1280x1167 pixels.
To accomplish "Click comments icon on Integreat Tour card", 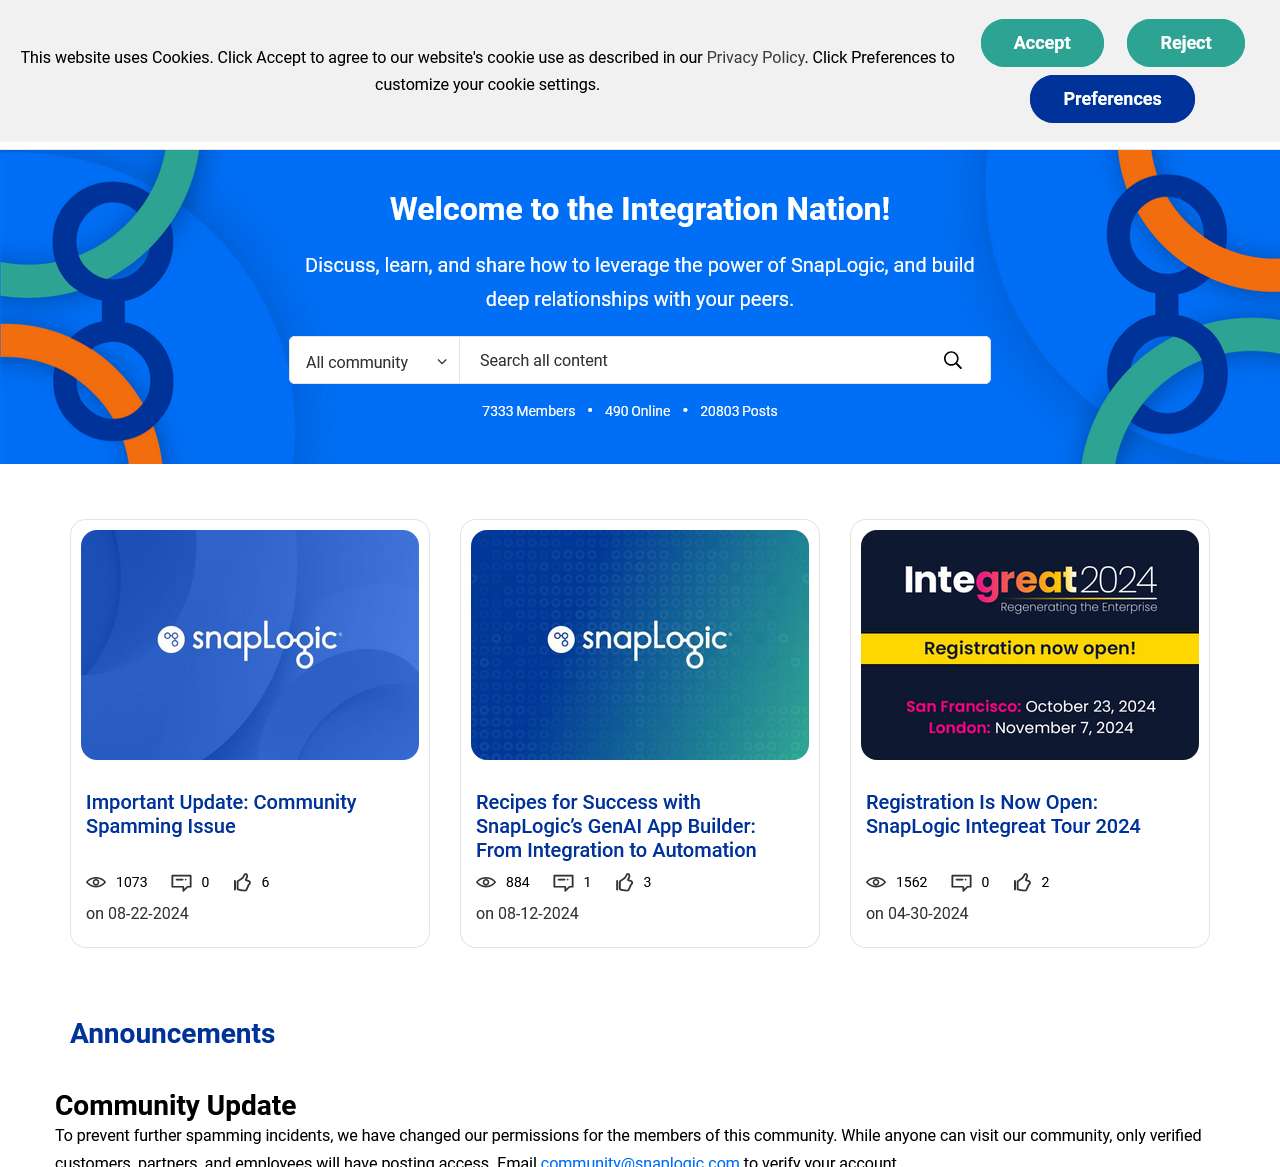I will 961,882.
